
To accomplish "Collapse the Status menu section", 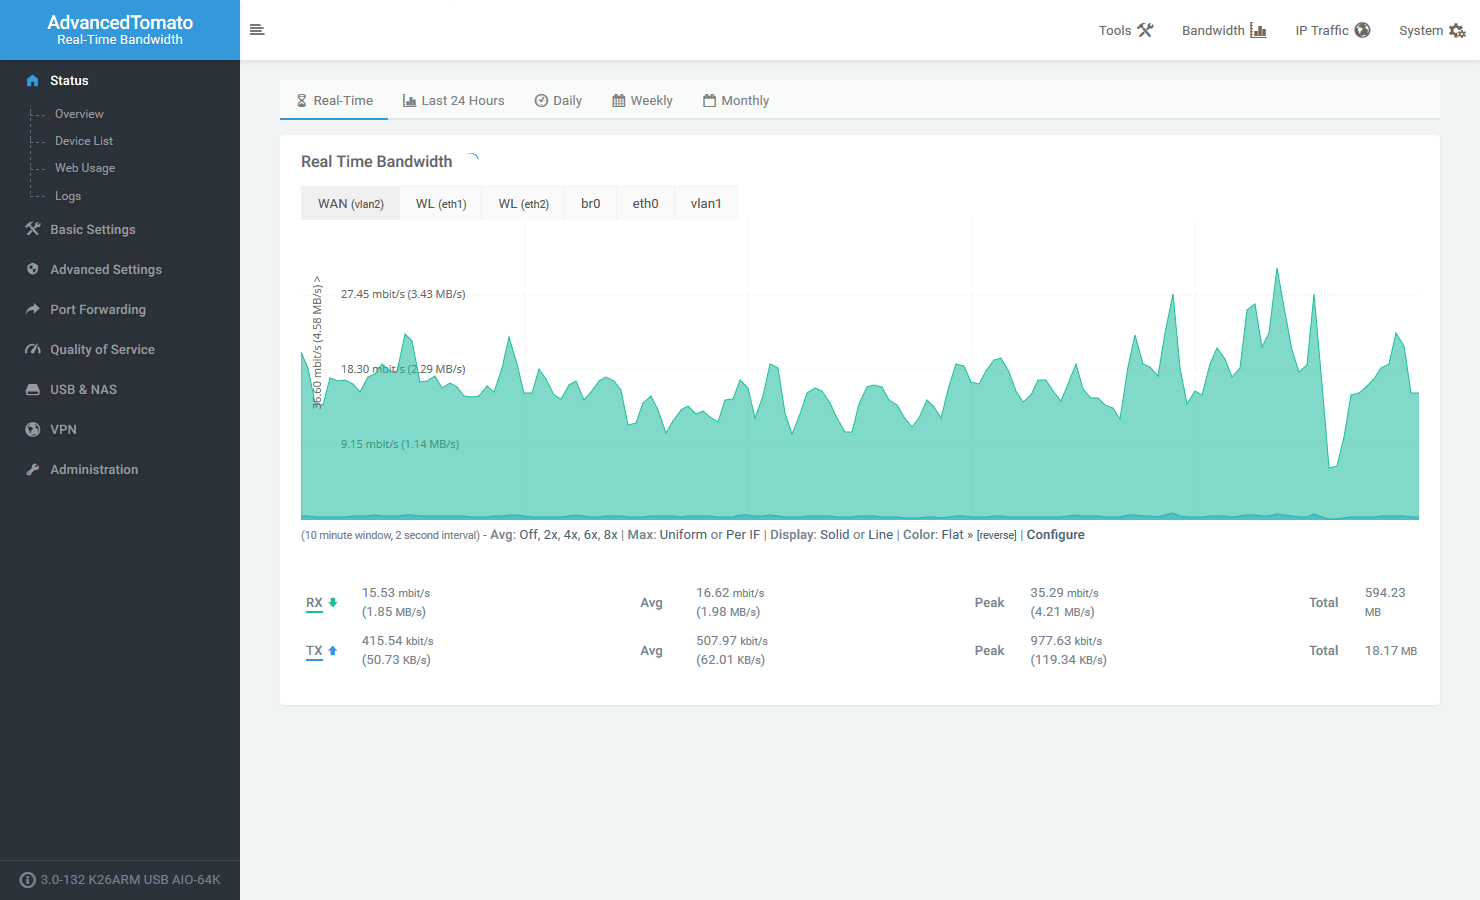I will pyautogui.click(x=120, y=80).
